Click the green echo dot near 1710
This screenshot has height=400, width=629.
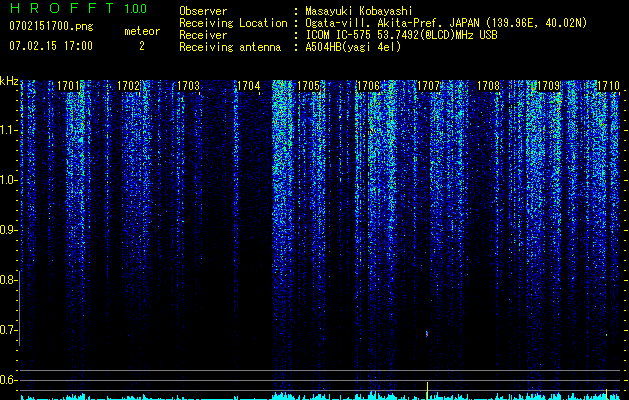606,335
